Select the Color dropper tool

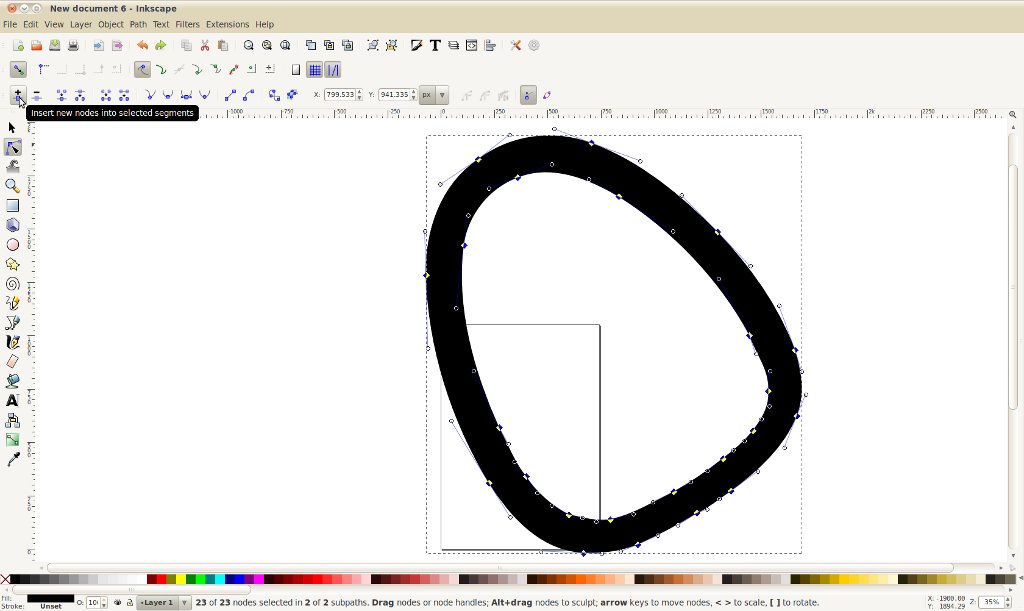pyautogui.click(x=12, y=460)
